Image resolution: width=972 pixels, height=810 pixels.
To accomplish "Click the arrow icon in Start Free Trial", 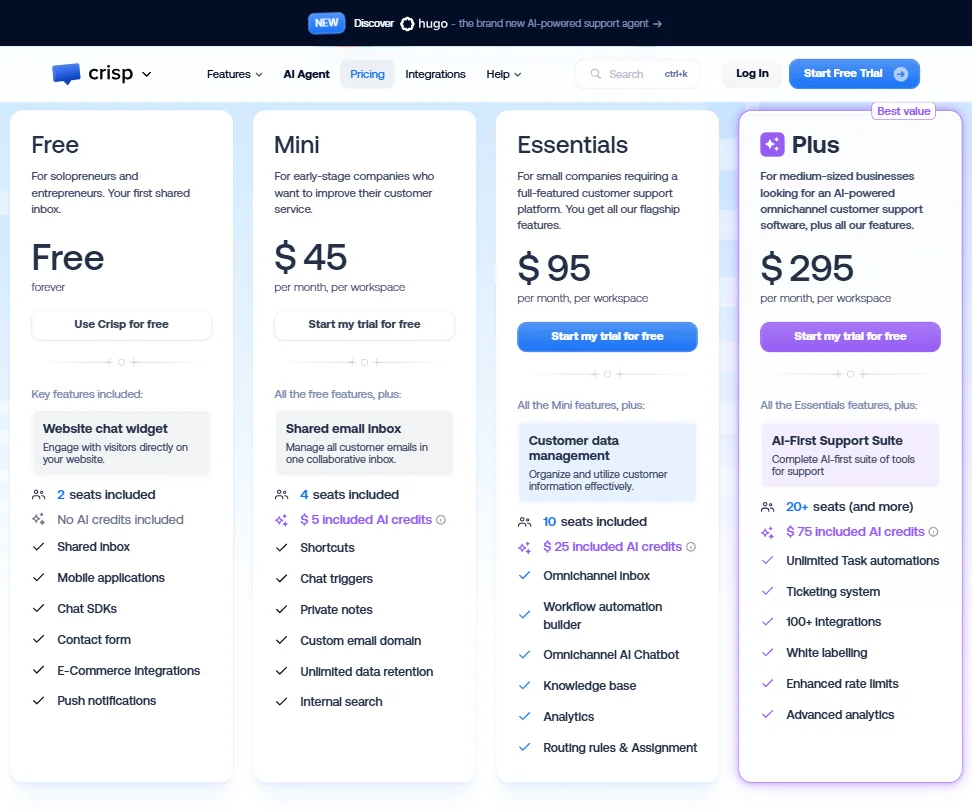I will tap(901, 74).
